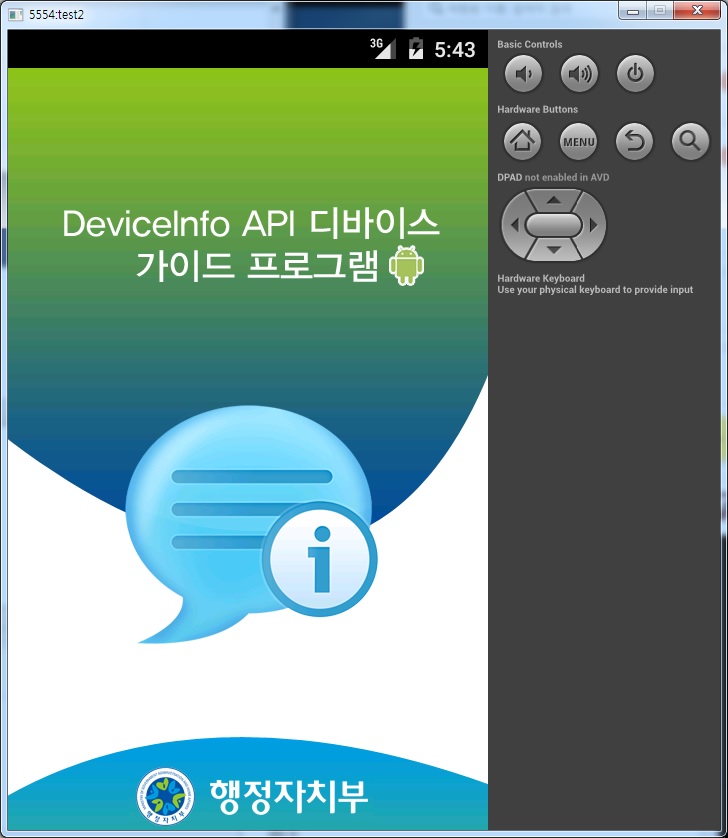Screen dimensions: 728x838
Task: Click the emulator window icon in title bar
Action: (x=14, y=13)
